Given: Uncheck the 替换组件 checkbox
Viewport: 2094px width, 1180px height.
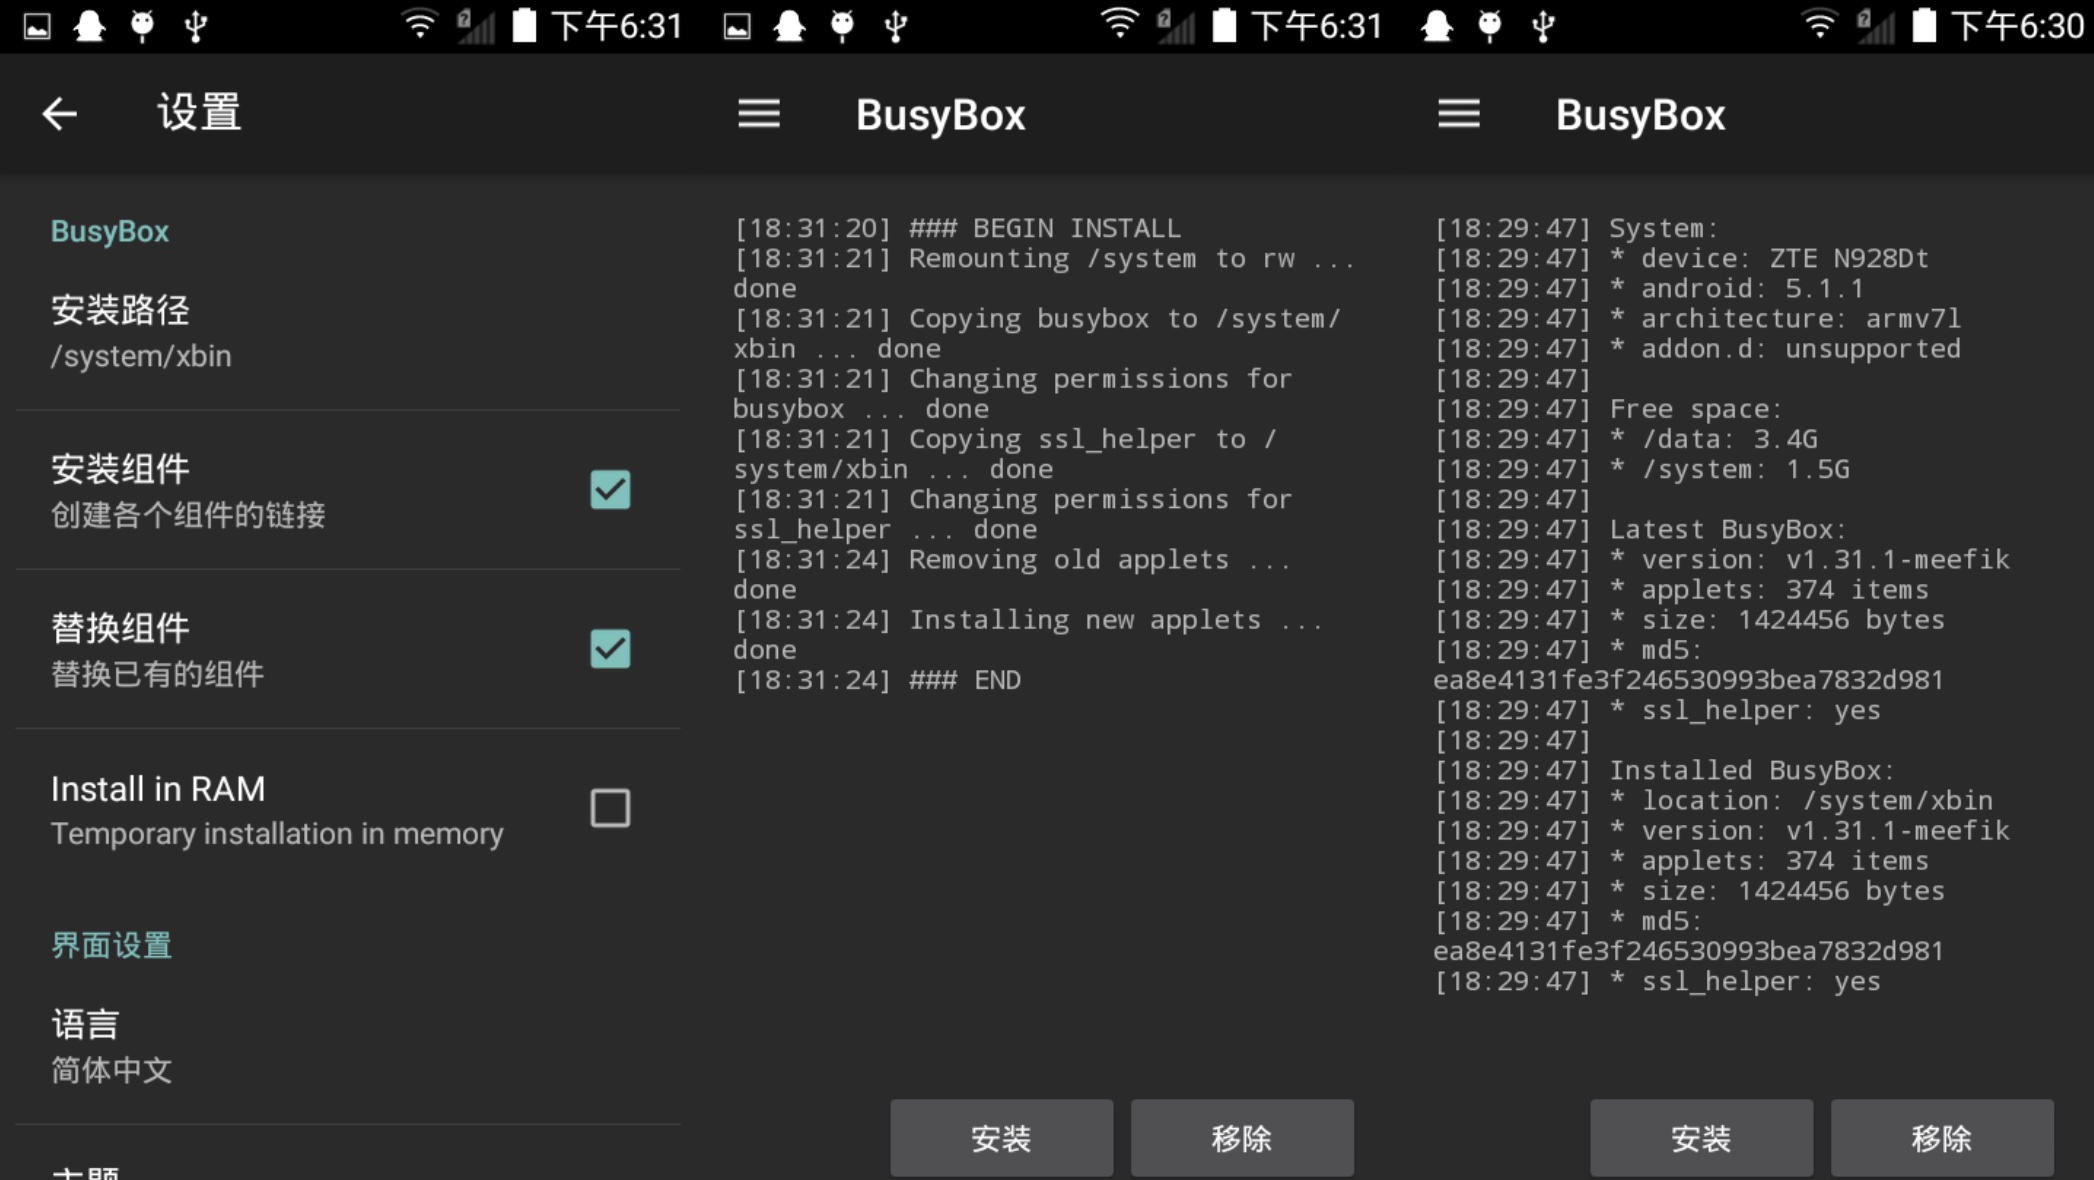Looking at the screenshot, I should pyautogui.click(x=610, y=649).
